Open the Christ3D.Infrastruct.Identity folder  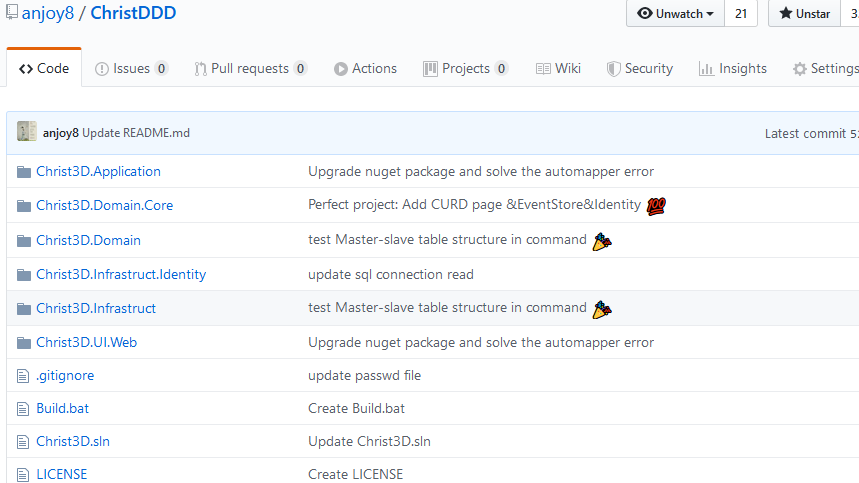(x=121, y=274)
